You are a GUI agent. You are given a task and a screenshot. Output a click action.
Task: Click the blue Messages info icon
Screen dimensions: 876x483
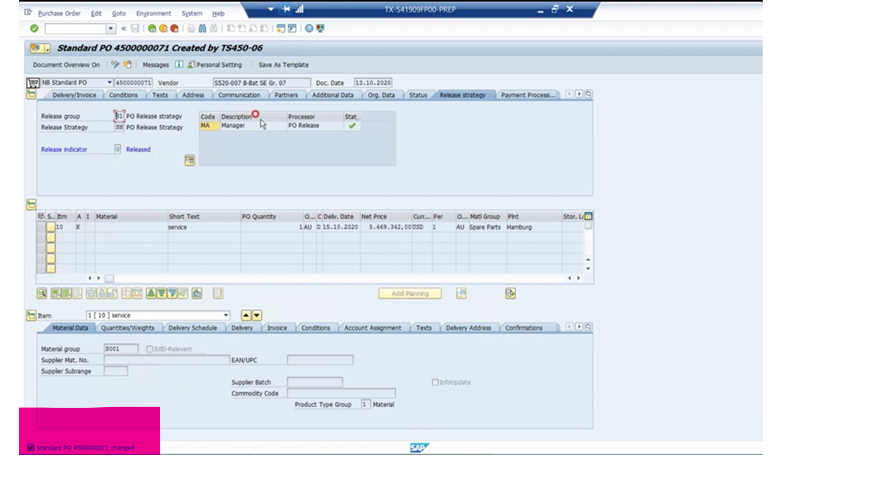click(179, 65)
